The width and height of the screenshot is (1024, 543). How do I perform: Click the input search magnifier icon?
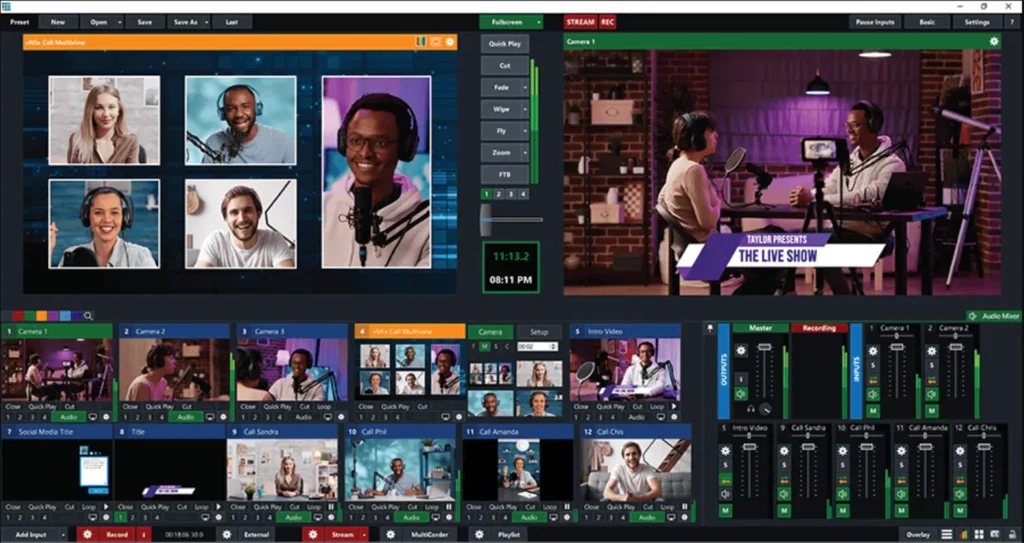tap(88, 316)
